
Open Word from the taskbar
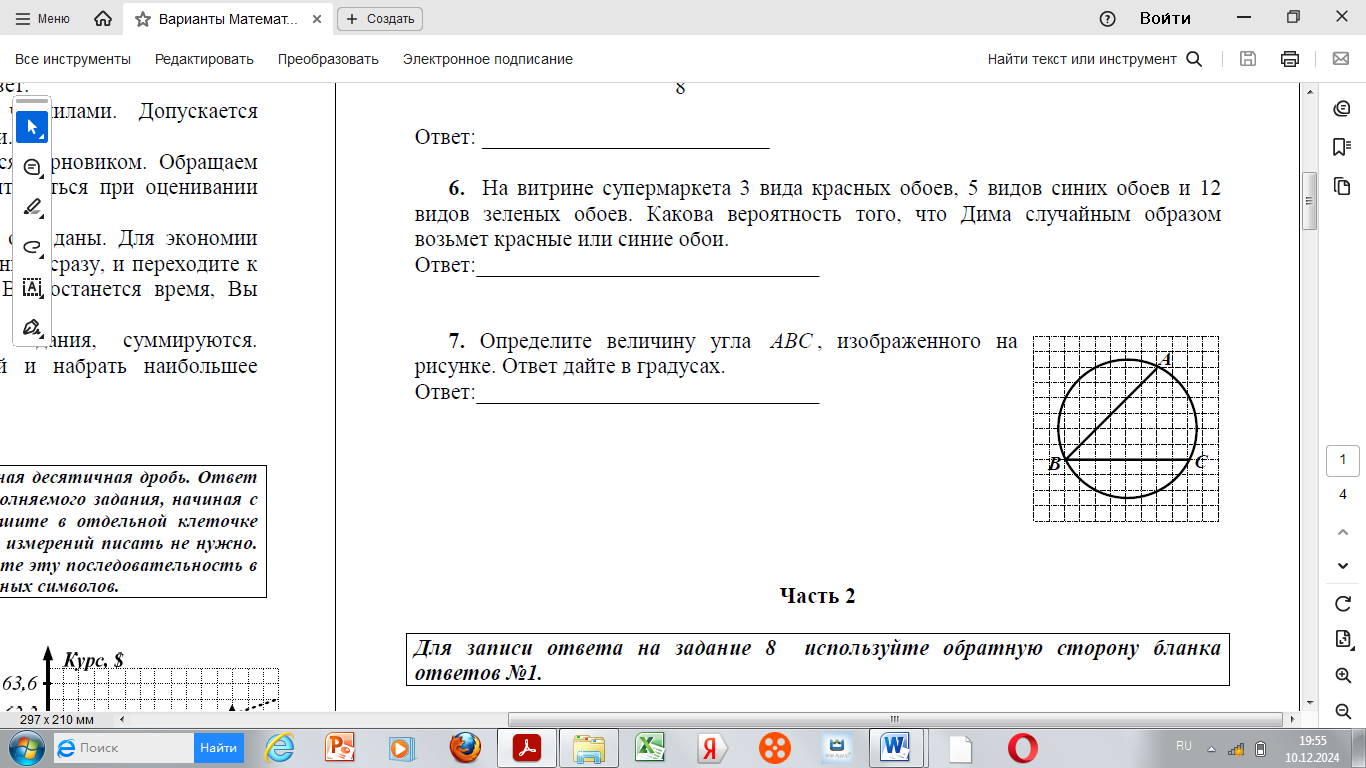895,747
